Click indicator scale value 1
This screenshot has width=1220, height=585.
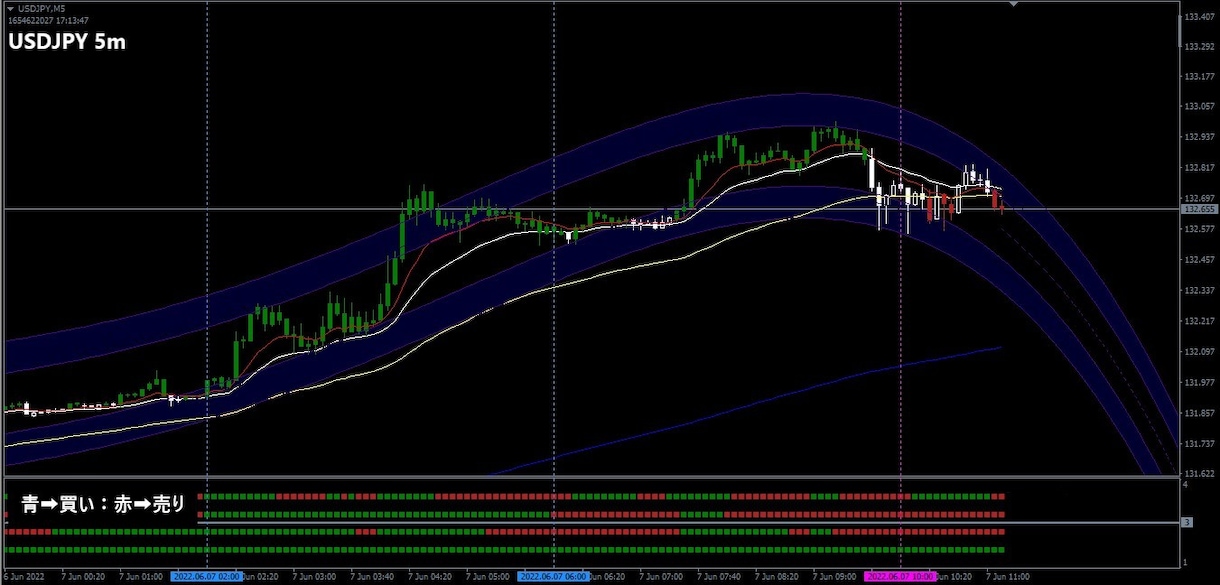[1186, 562]
